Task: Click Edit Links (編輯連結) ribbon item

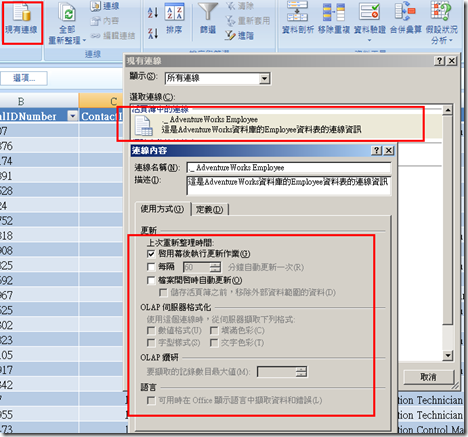Action: tap(113, 36)
